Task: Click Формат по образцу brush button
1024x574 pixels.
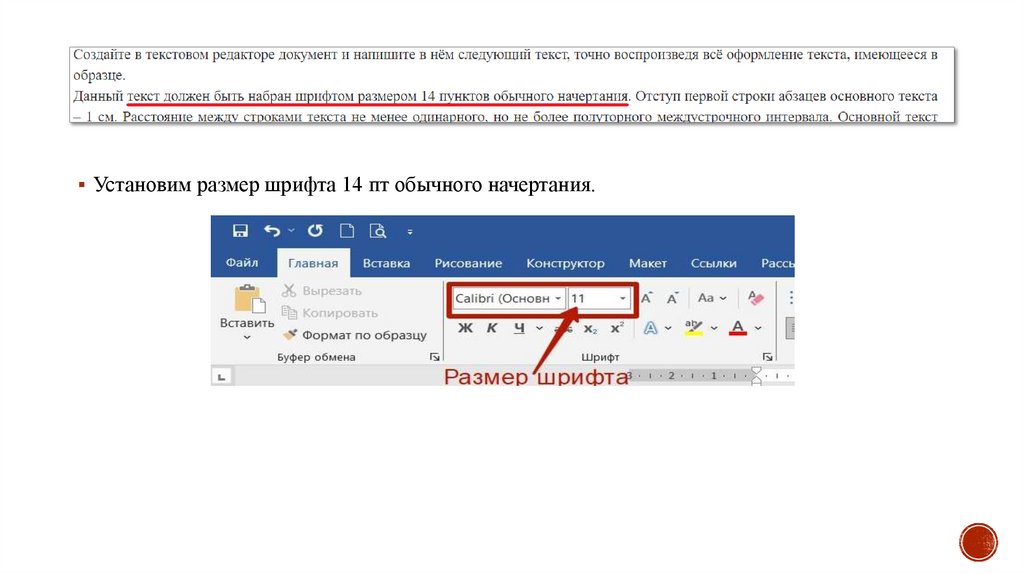Action: (x=354, y=335)
